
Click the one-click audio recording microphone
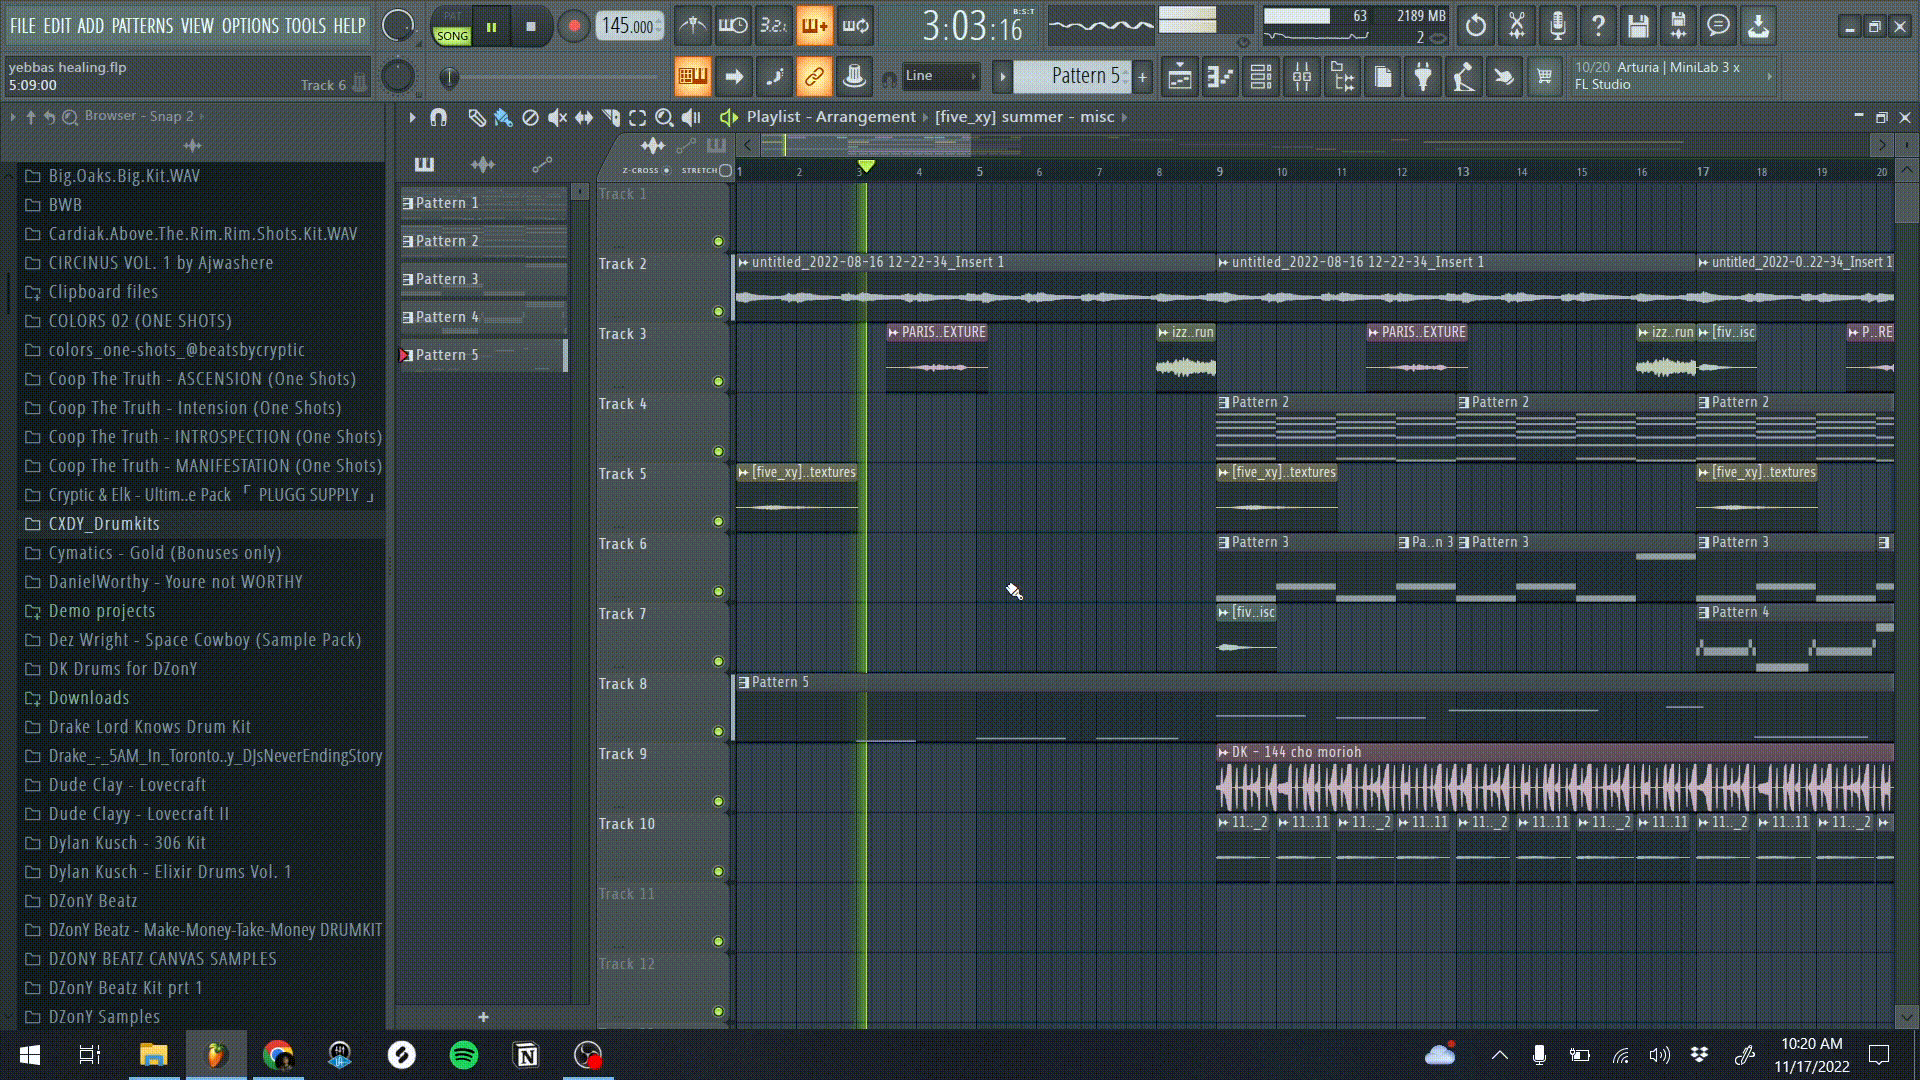coord(1557,27)
